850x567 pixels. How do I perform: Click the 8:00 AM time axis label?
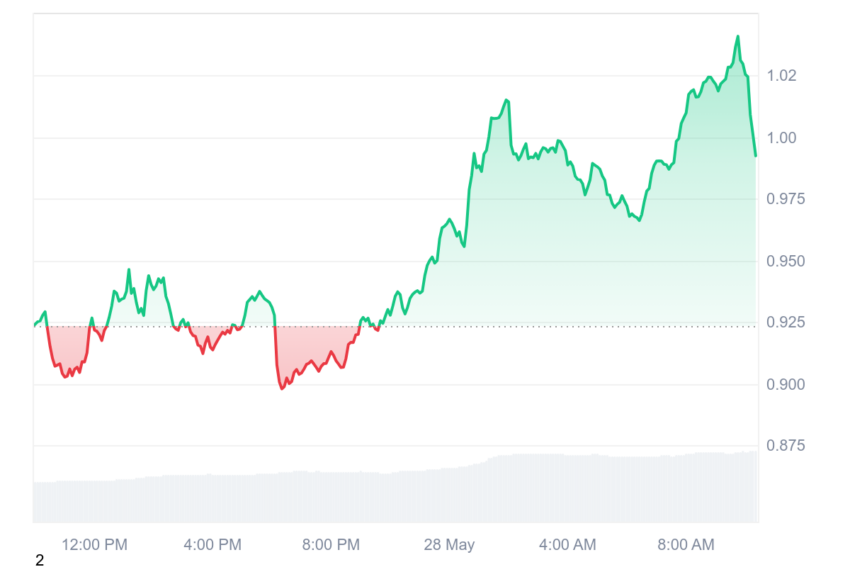click(x=686, y=544)
